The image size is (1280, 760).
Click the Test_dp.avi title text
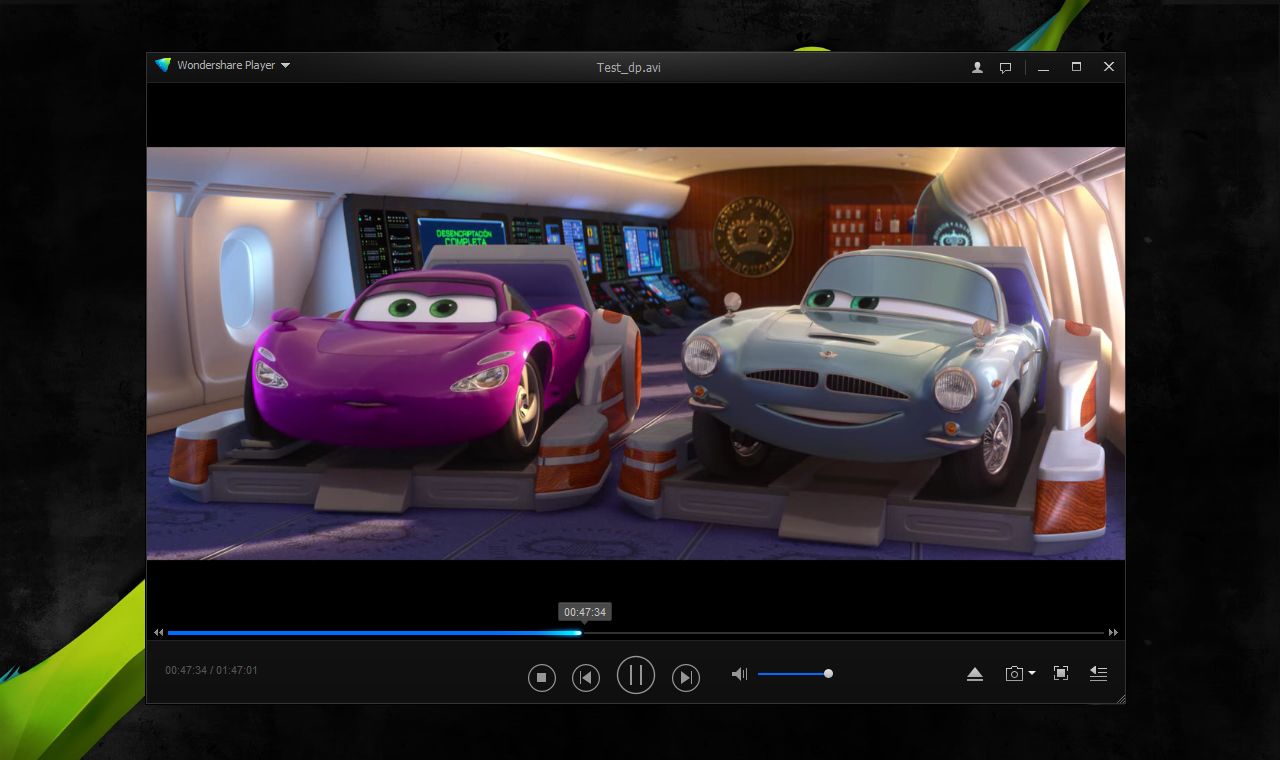click(629, 68)
